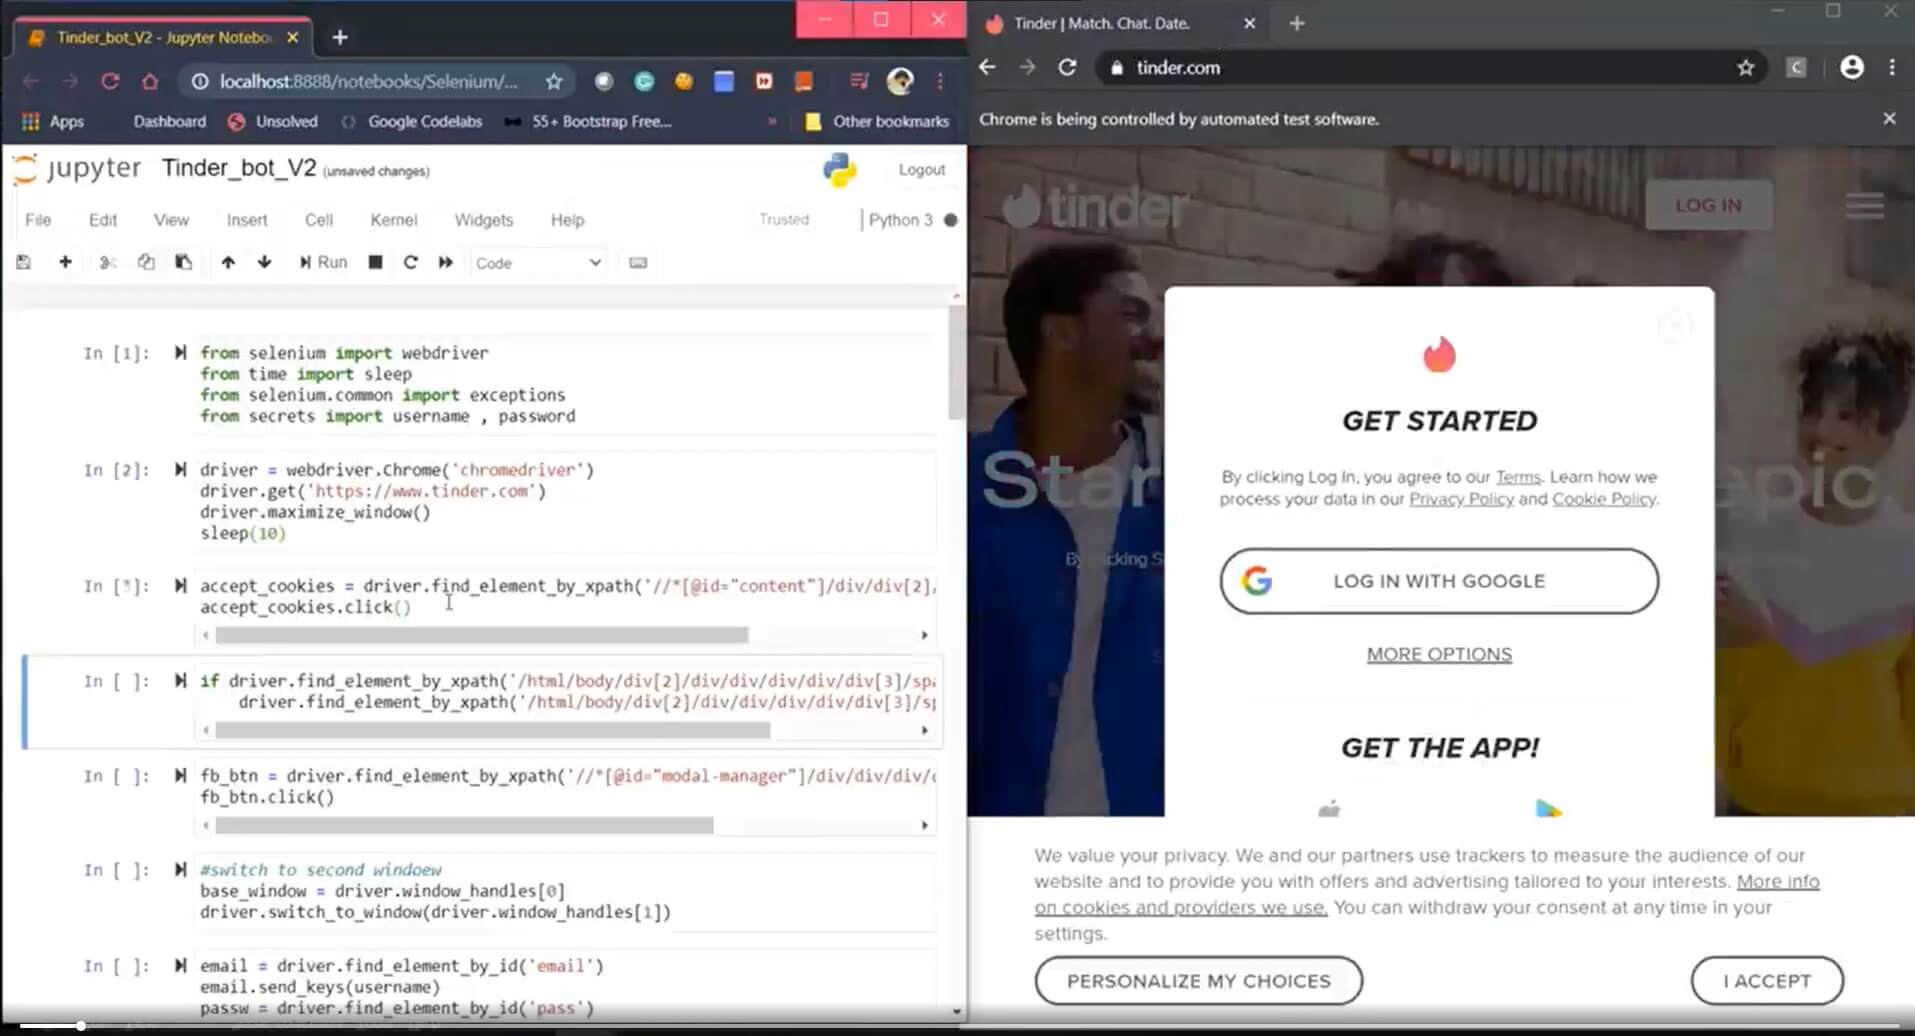
Task: Open the Help menu in Jupyter
Action: coord(567,220)
